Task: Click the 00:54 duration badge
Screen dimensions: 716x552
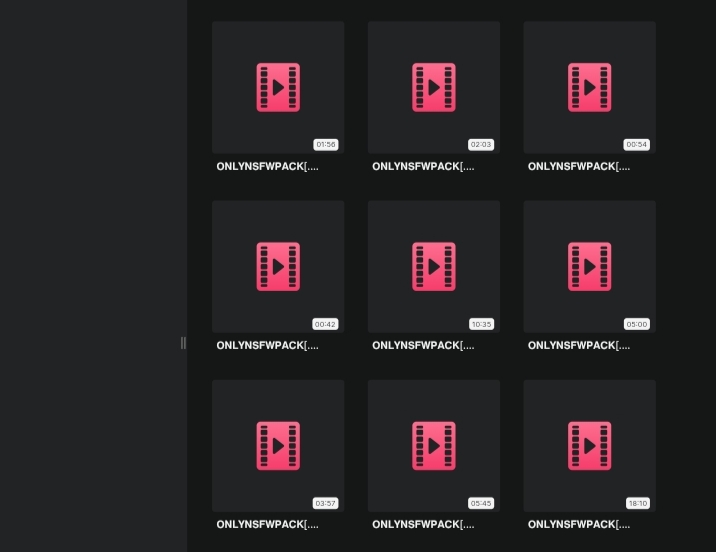Action: [637, 145]
